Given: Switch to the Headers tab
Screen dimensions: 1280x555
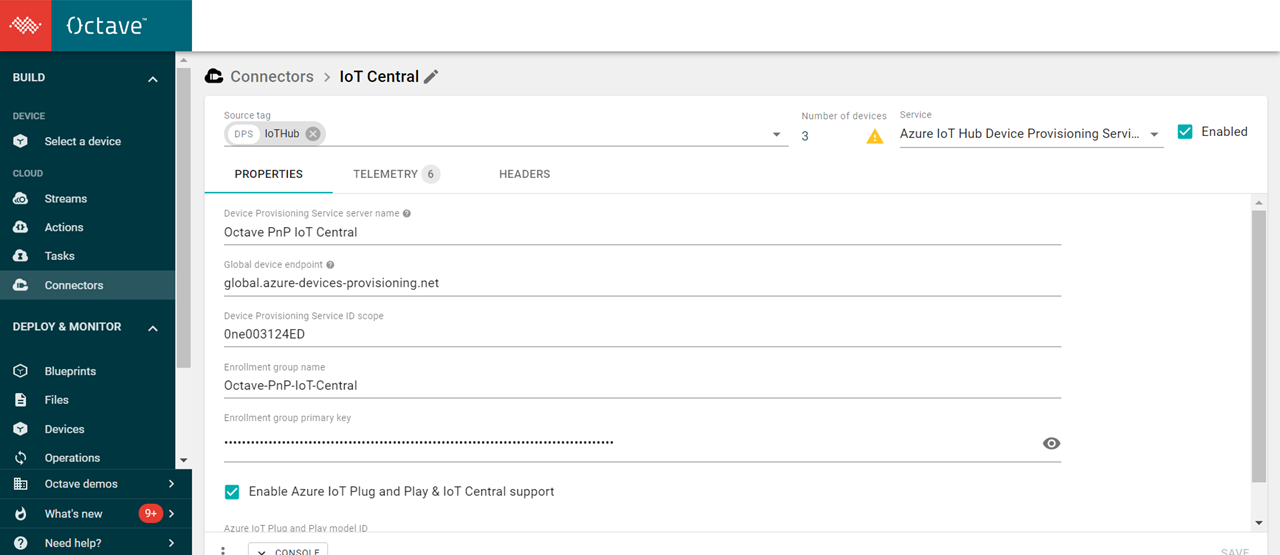Looking at the screenshot, I should [525, 174].
